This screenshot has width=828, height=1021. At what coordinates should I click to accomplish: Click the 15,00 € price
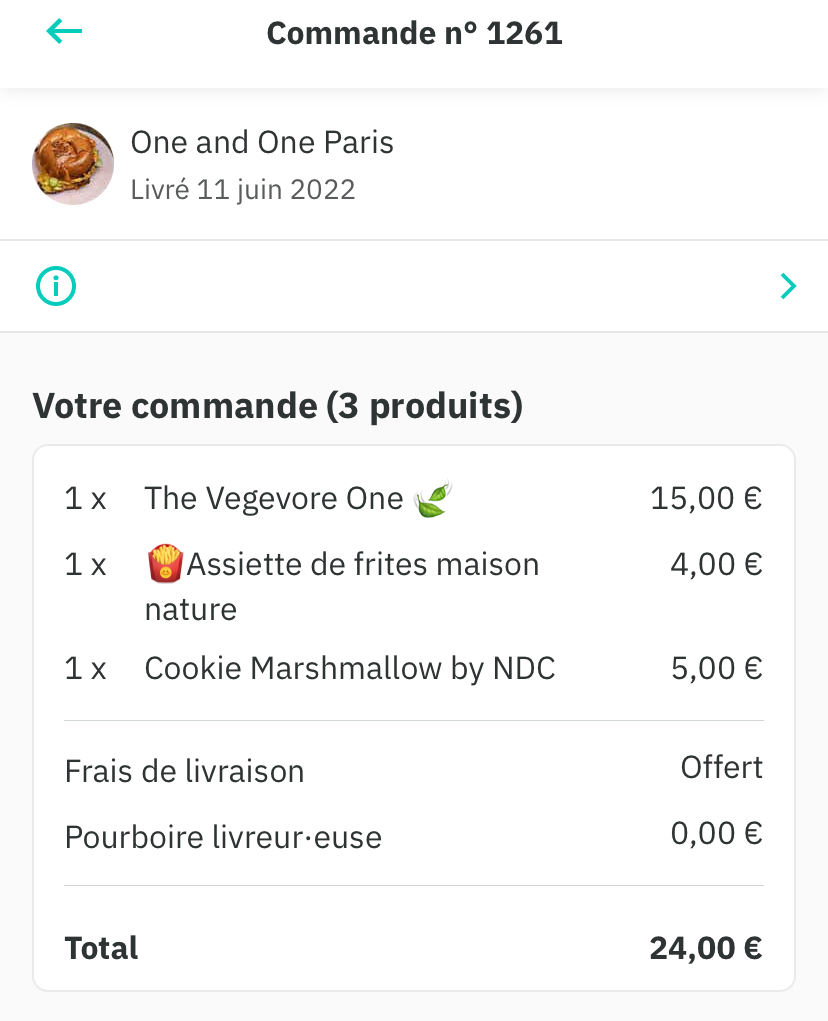706,498
